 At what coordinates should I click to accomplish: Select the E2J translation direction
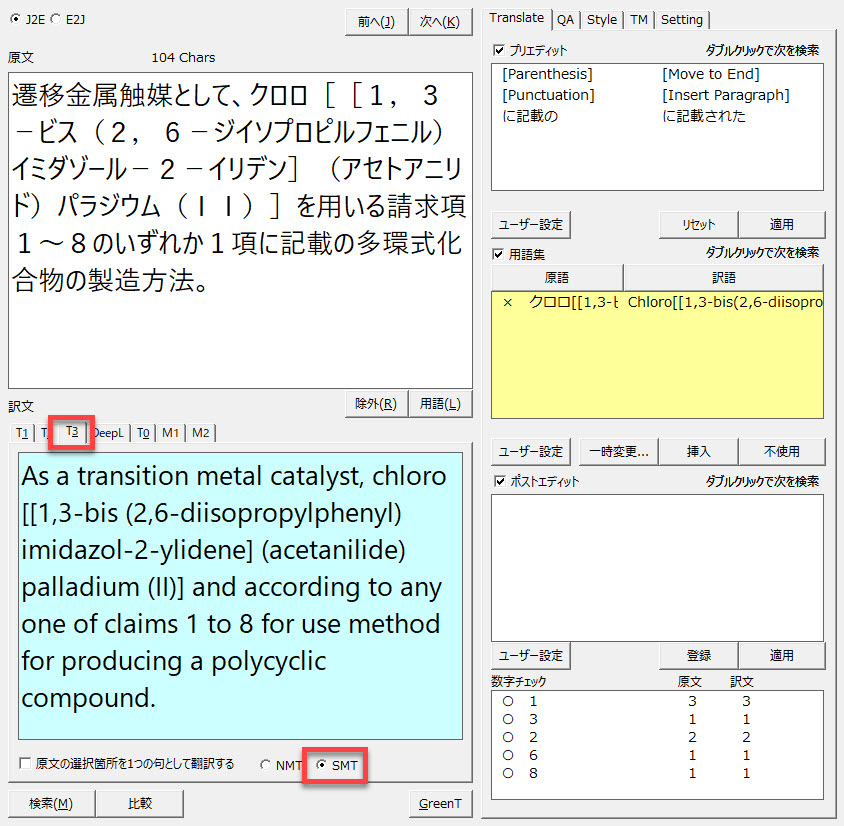tap(55, 19)
